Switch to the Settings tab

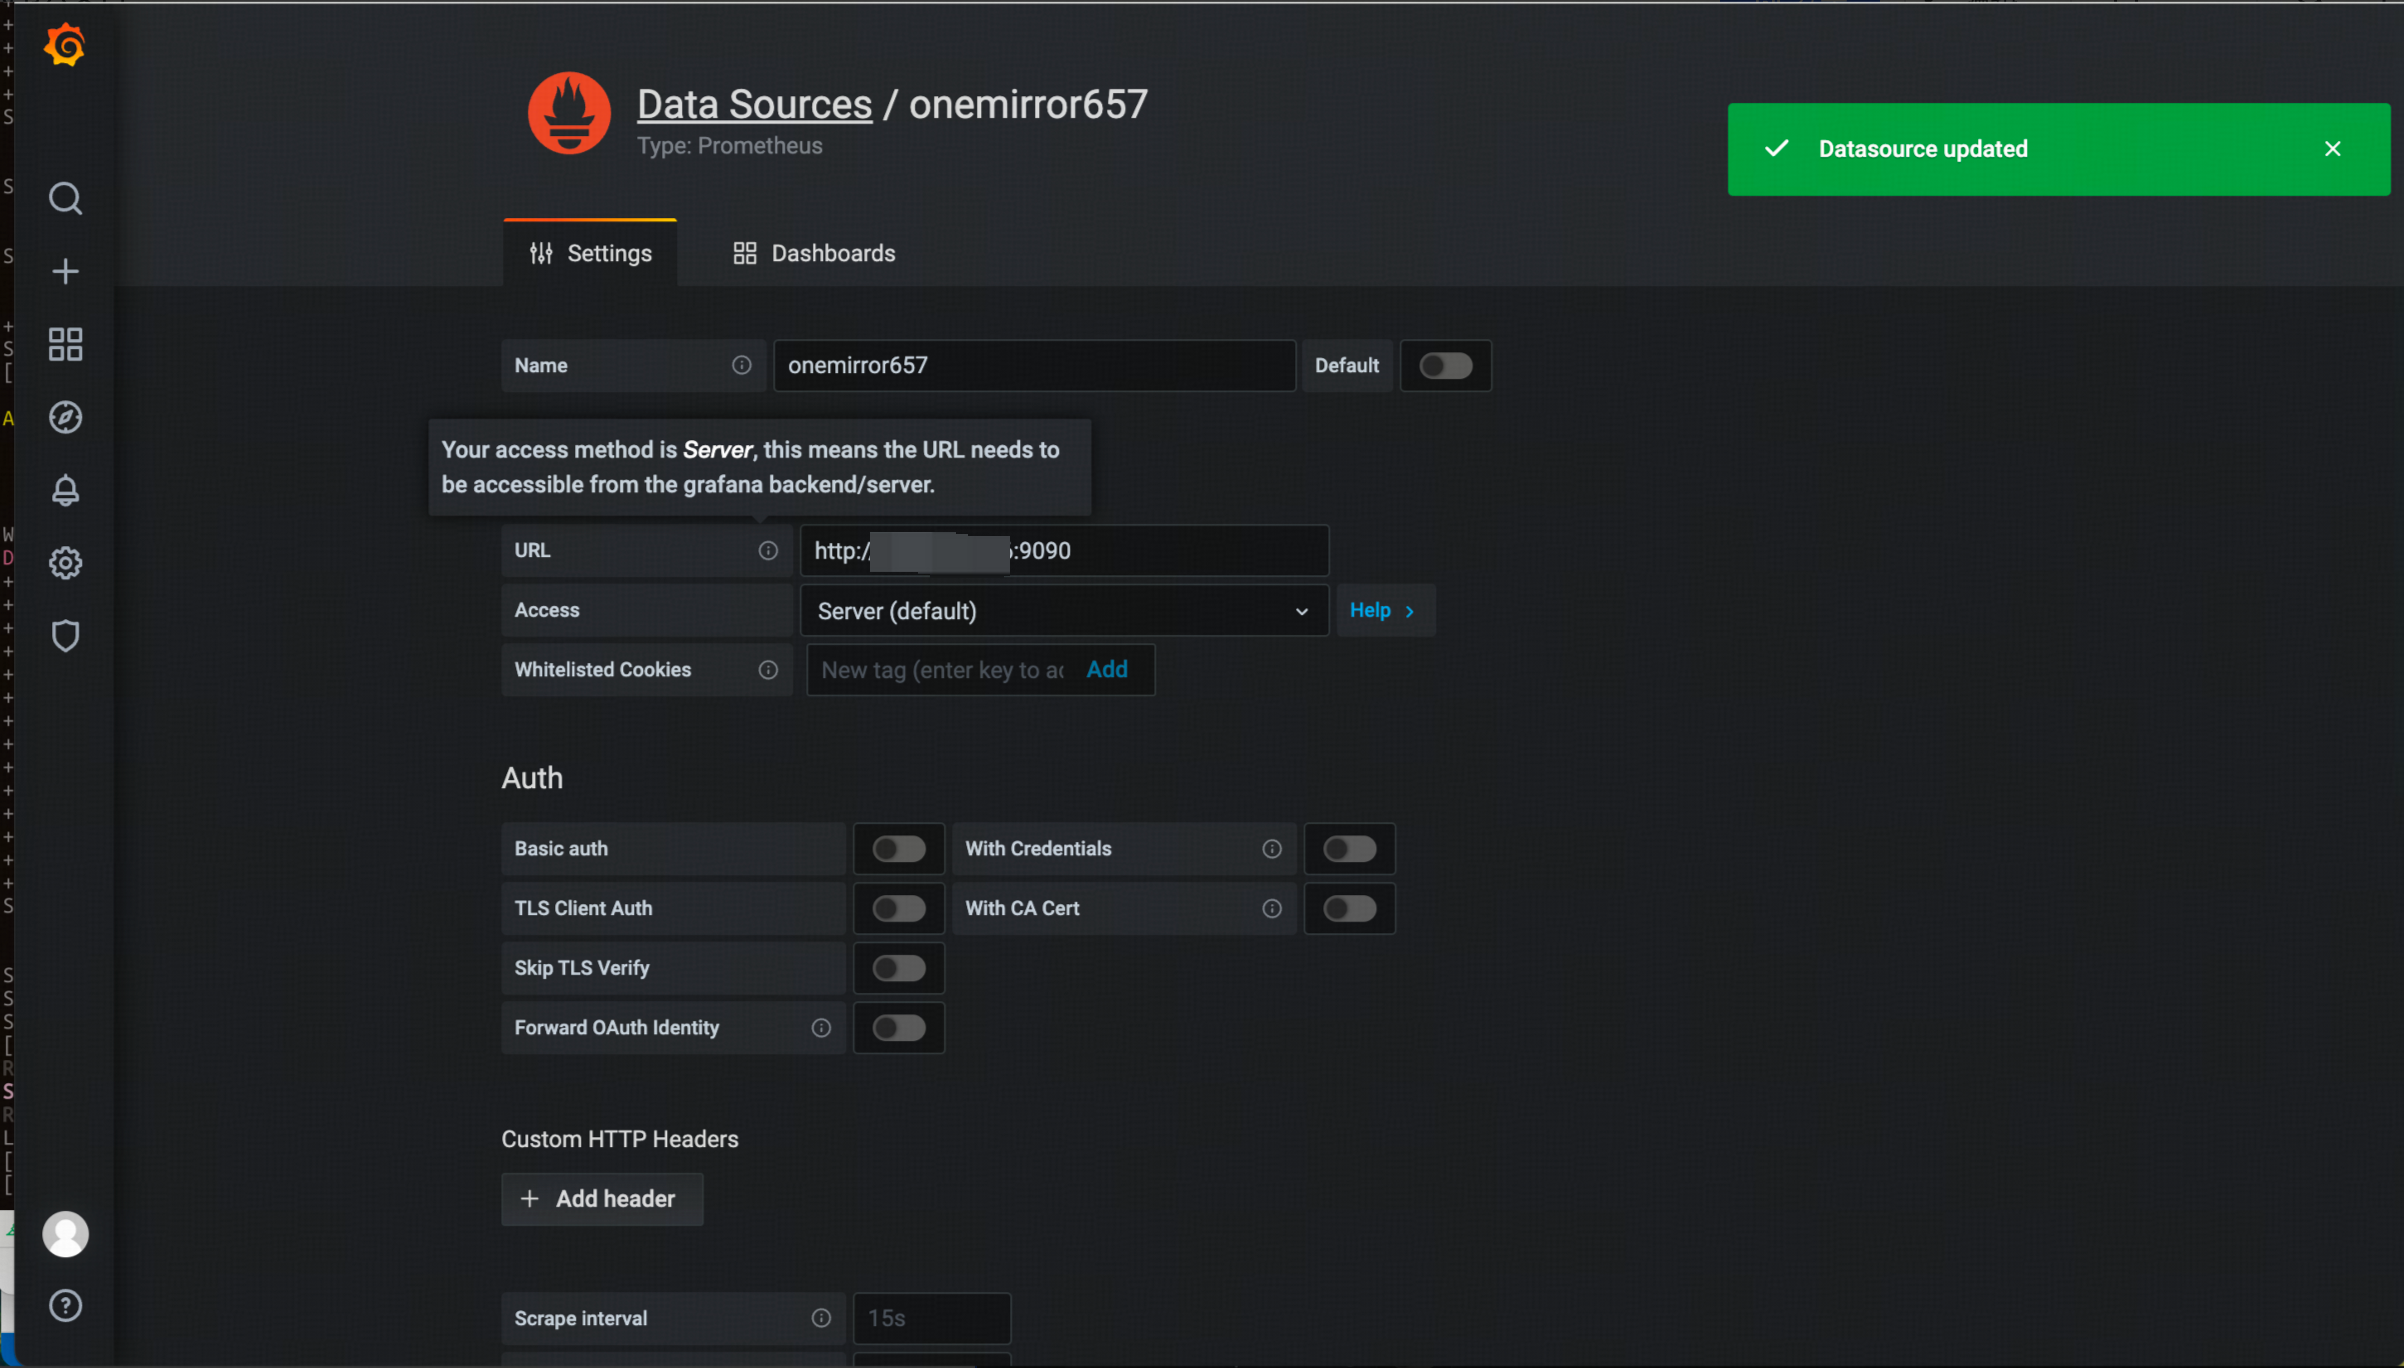tap(590, 253)
